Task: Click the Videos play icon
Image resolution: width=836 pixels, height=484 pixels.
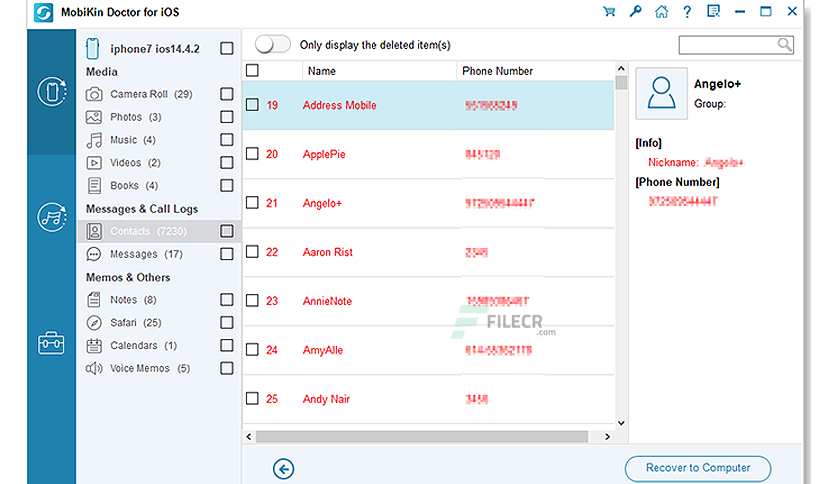Action: pos(94,163)
